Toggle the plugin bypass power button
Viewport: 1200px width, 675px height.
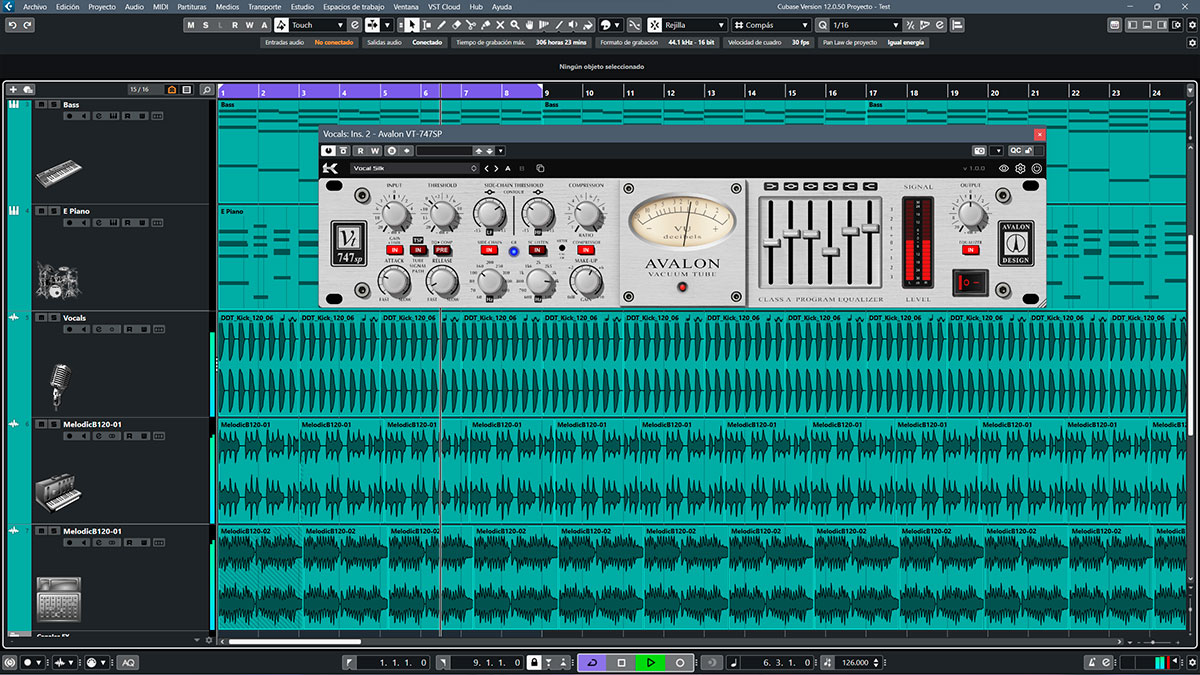(329, 150)
